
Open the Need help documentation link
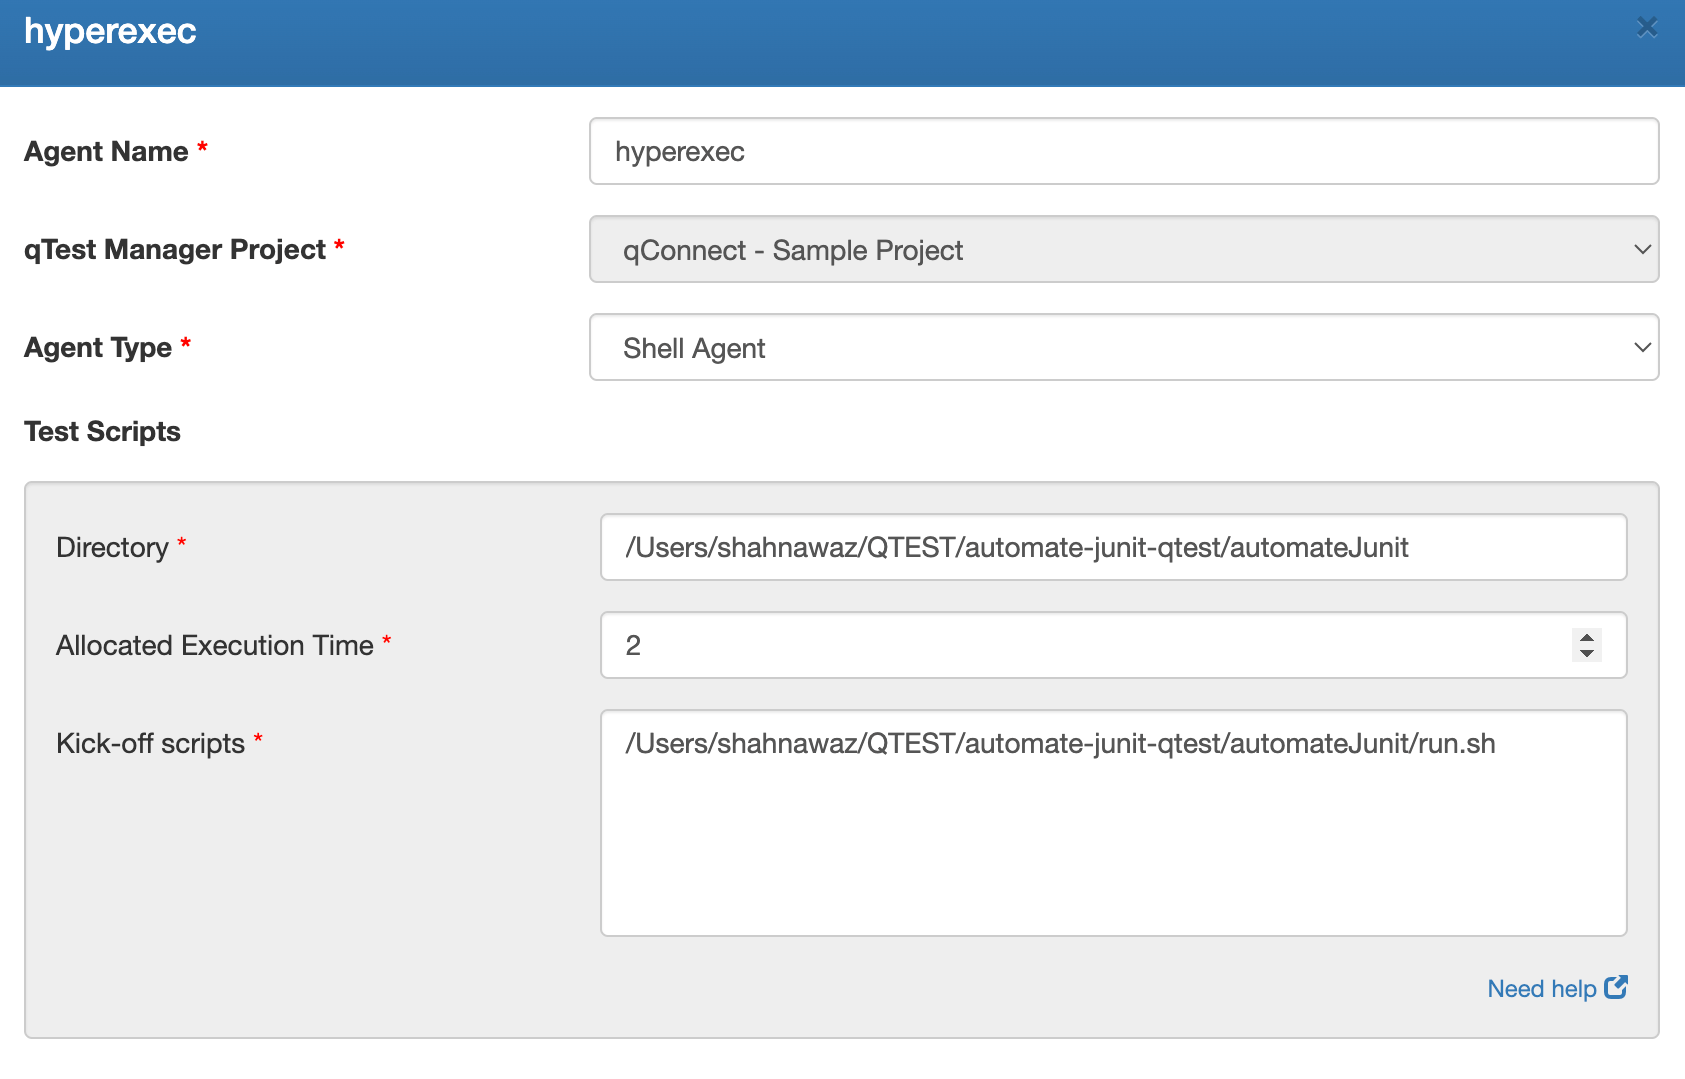(1556, 988)
